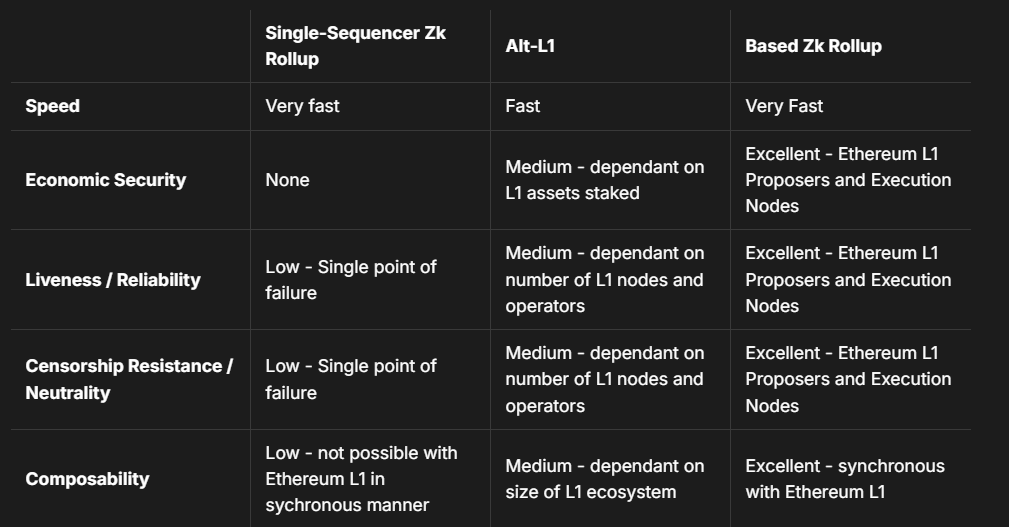Click Single-Sequencer's Liveness 'Single point of failure' cell
Viewport: 1009px width, 527px height.
pos(350,280)
